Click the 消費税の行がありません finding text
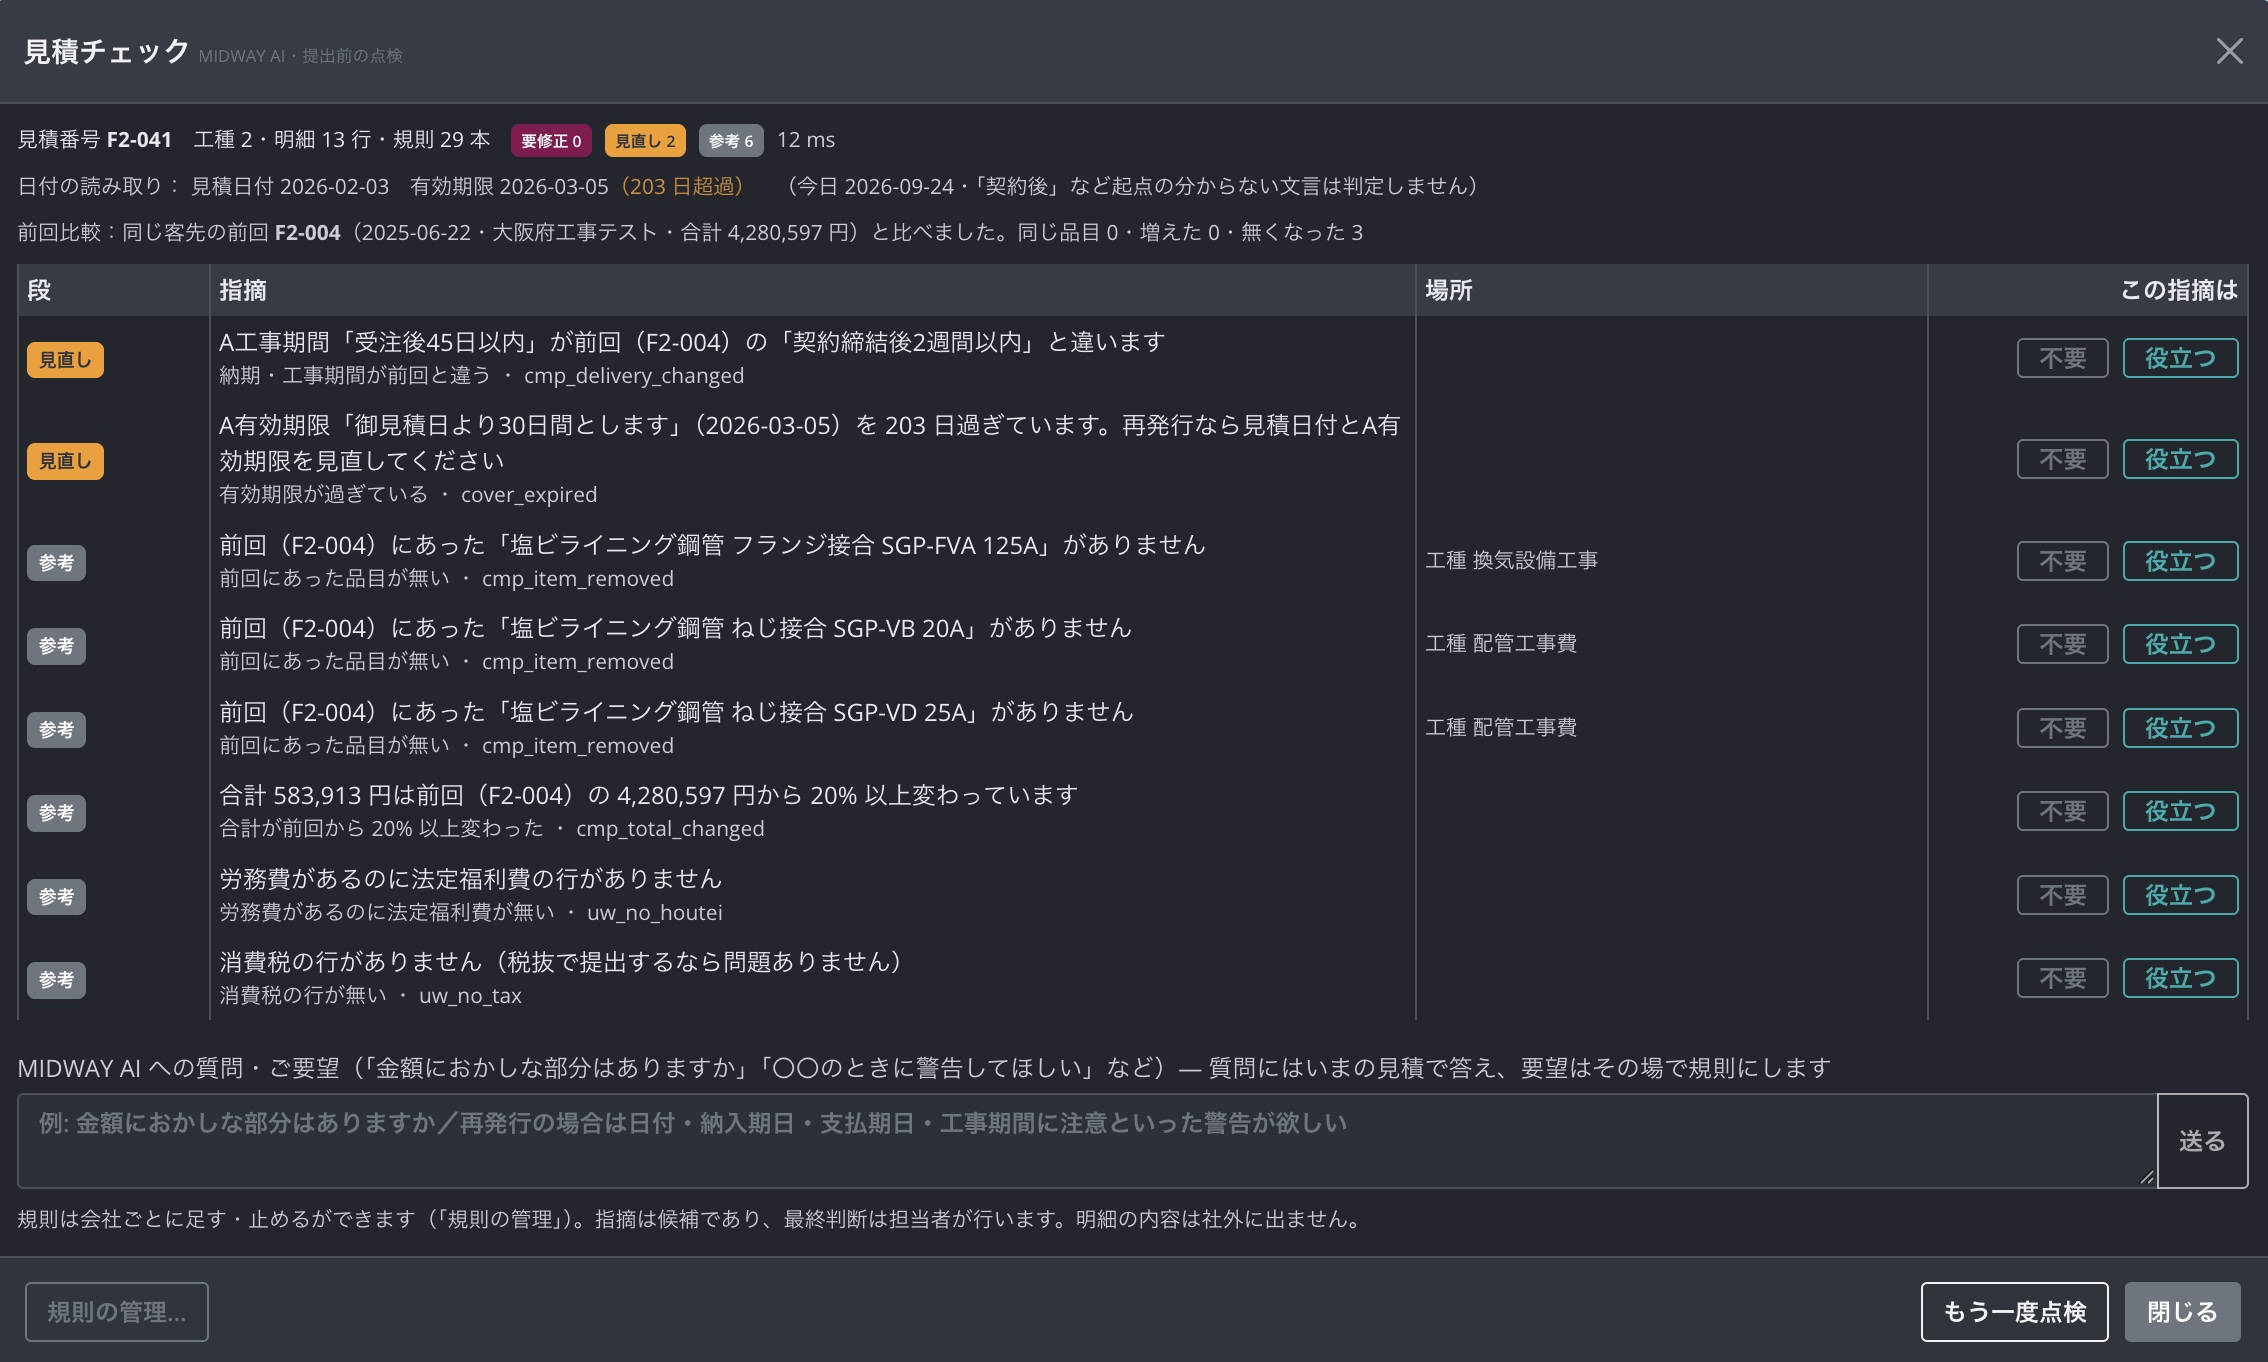2268x1362 pixels. tap(564, 961)
